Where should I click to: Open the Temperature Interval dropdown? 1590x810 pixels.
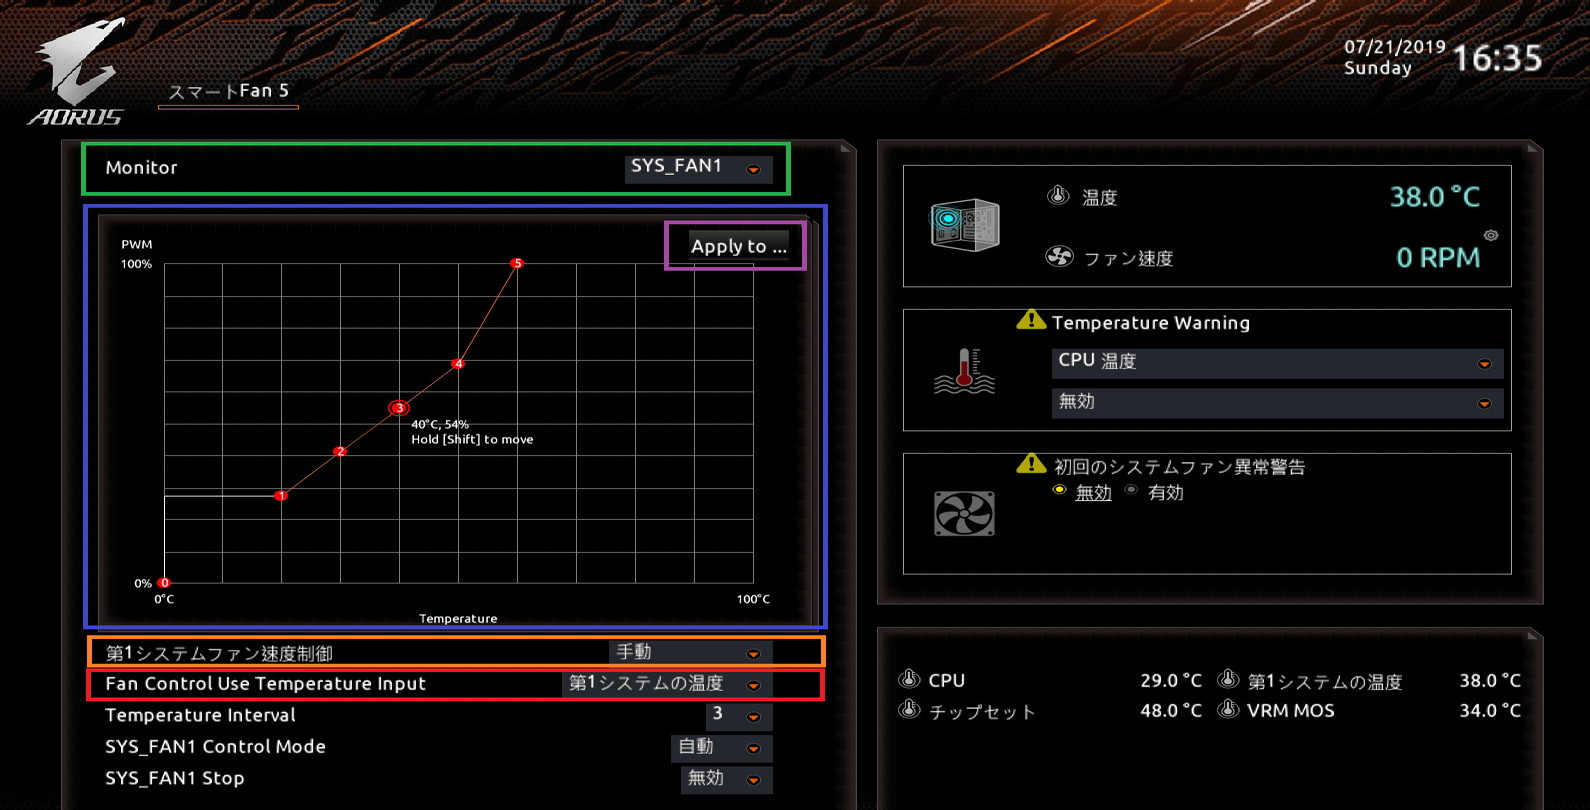738,715
